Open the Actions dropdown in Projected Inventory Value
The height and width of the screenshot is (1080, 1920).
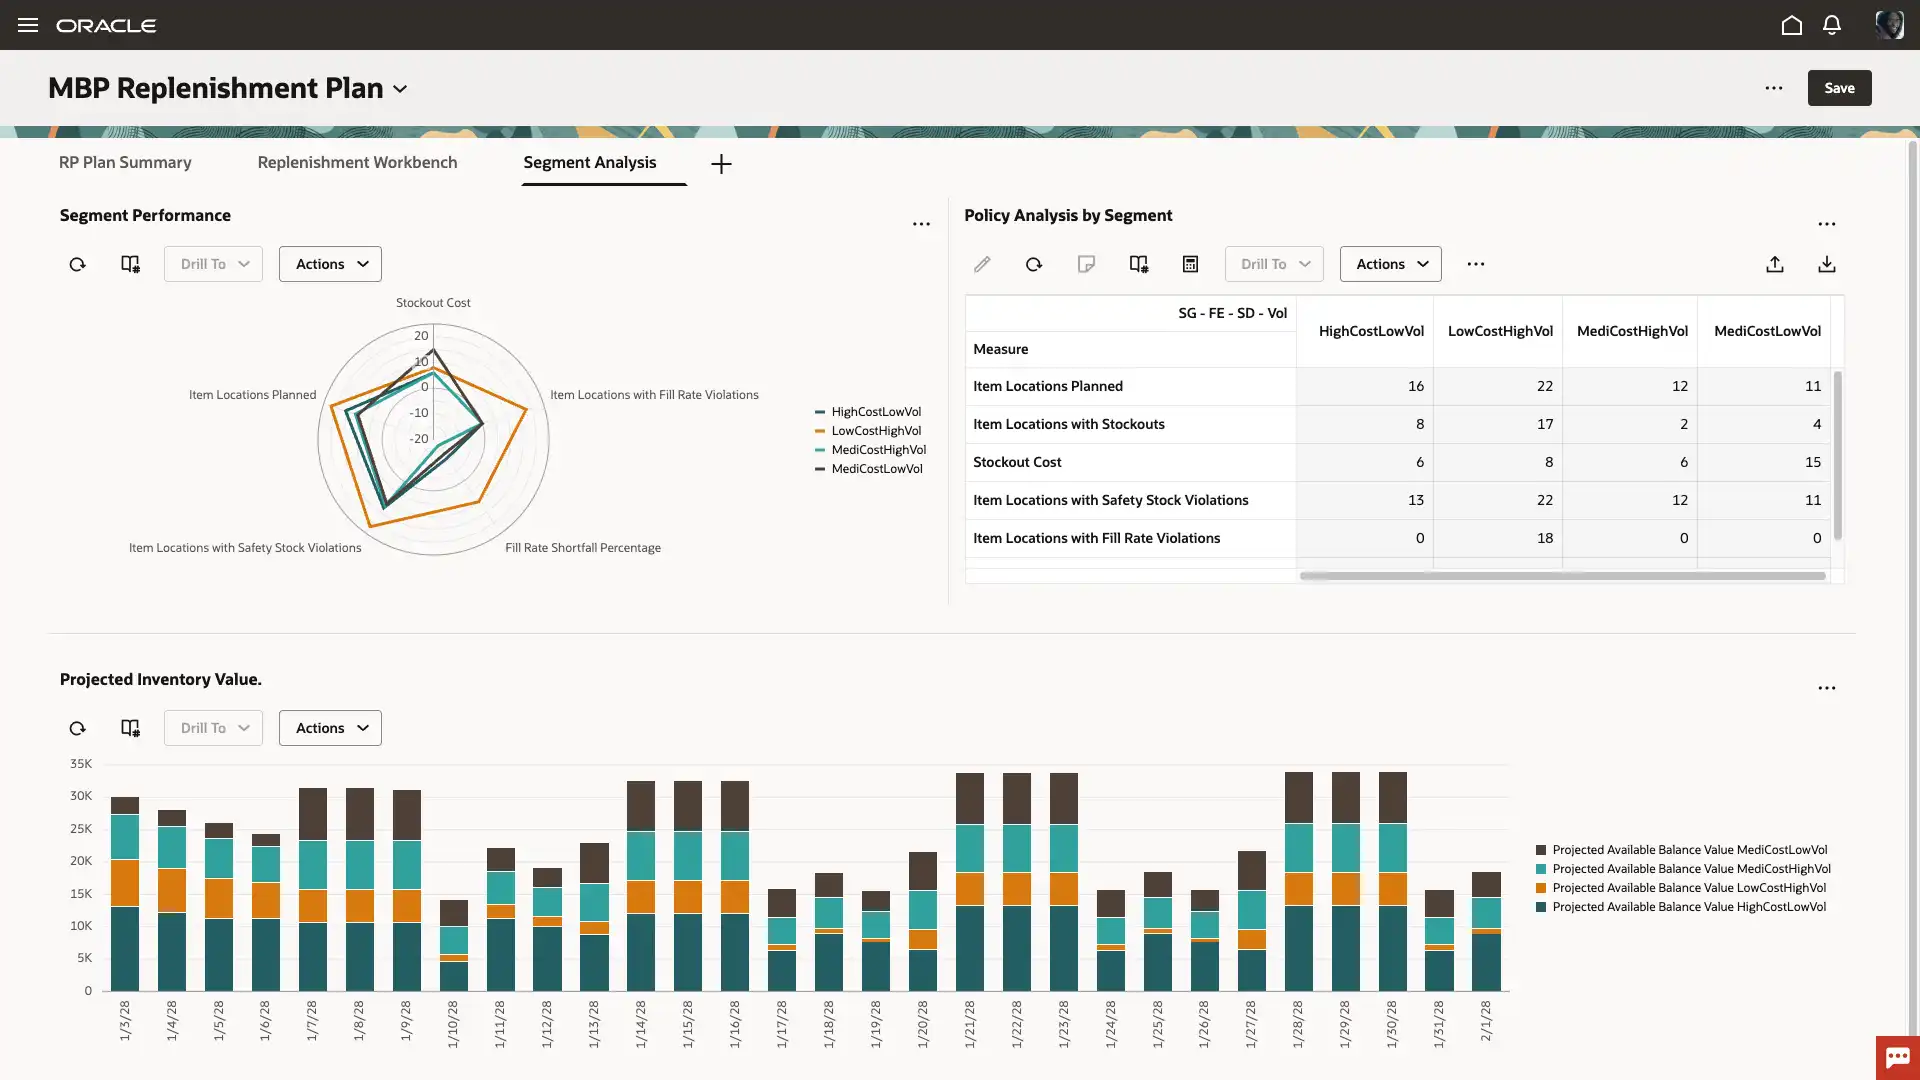click(x=330, y=728)
